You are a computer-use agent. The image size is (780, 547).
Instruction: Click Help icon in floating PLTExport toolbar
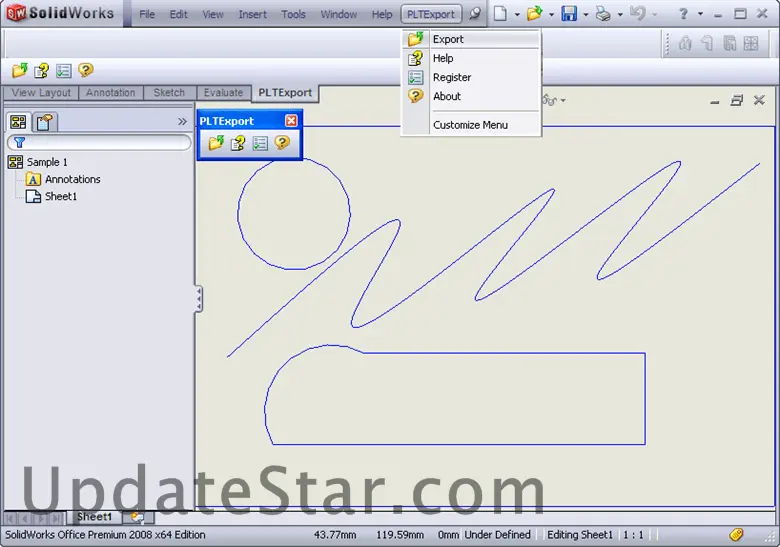point(238,143)
